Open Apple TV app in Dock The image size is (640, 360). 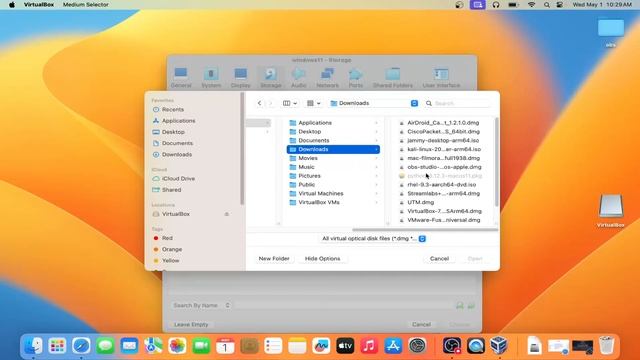(345, 346)
